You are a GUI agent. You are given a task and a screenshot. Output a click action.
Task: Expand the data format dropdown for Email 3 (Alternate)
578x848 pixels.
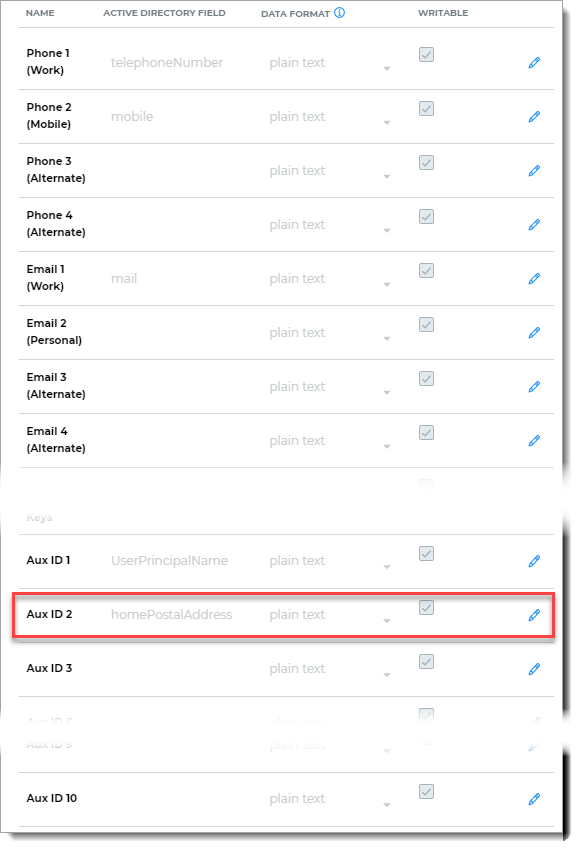point(330,387)
